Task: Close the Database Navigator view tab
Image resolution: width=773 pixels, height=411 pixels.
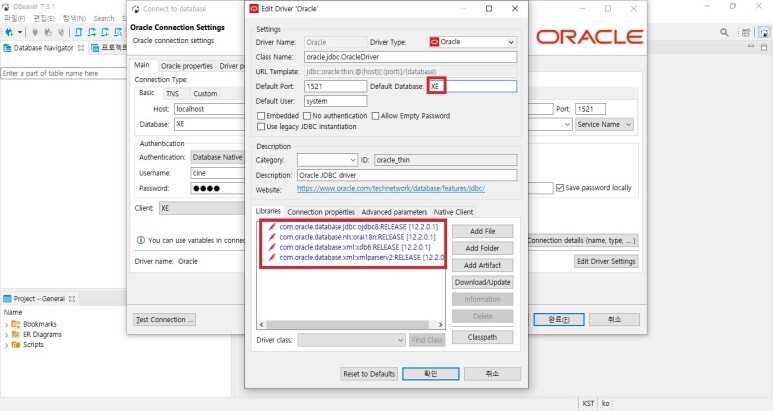Action: point(81,48)
